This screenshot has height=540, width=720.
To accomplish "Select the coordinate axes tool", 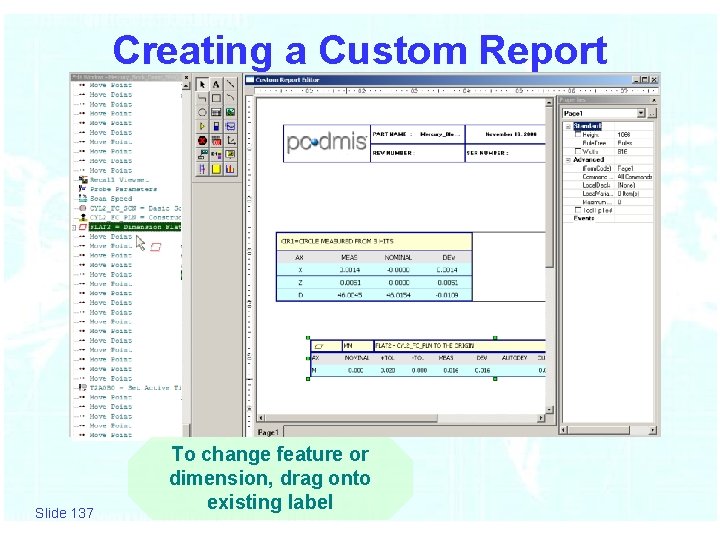I will click(x=231, y=141).
